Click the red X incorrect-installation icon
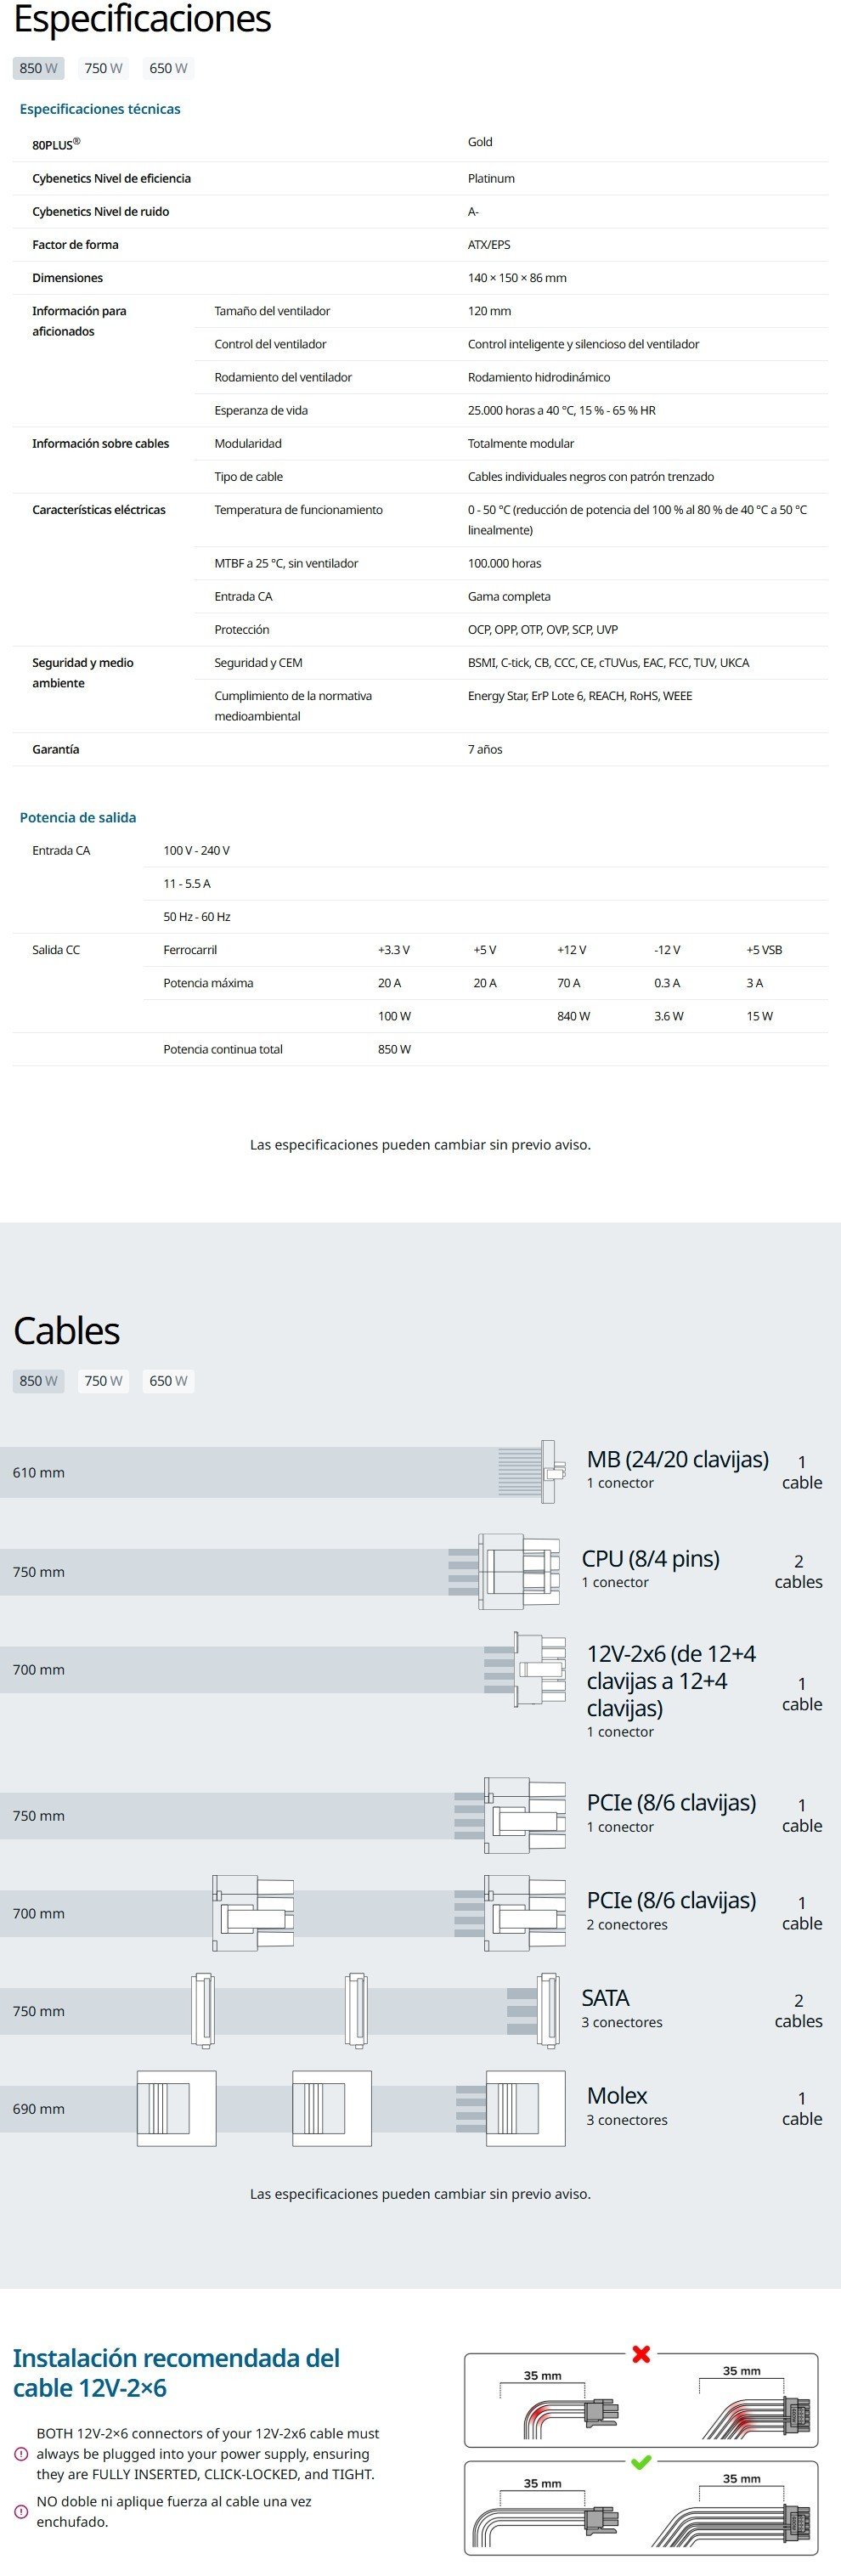The image size is (841, 2576). coord(641,2354)
